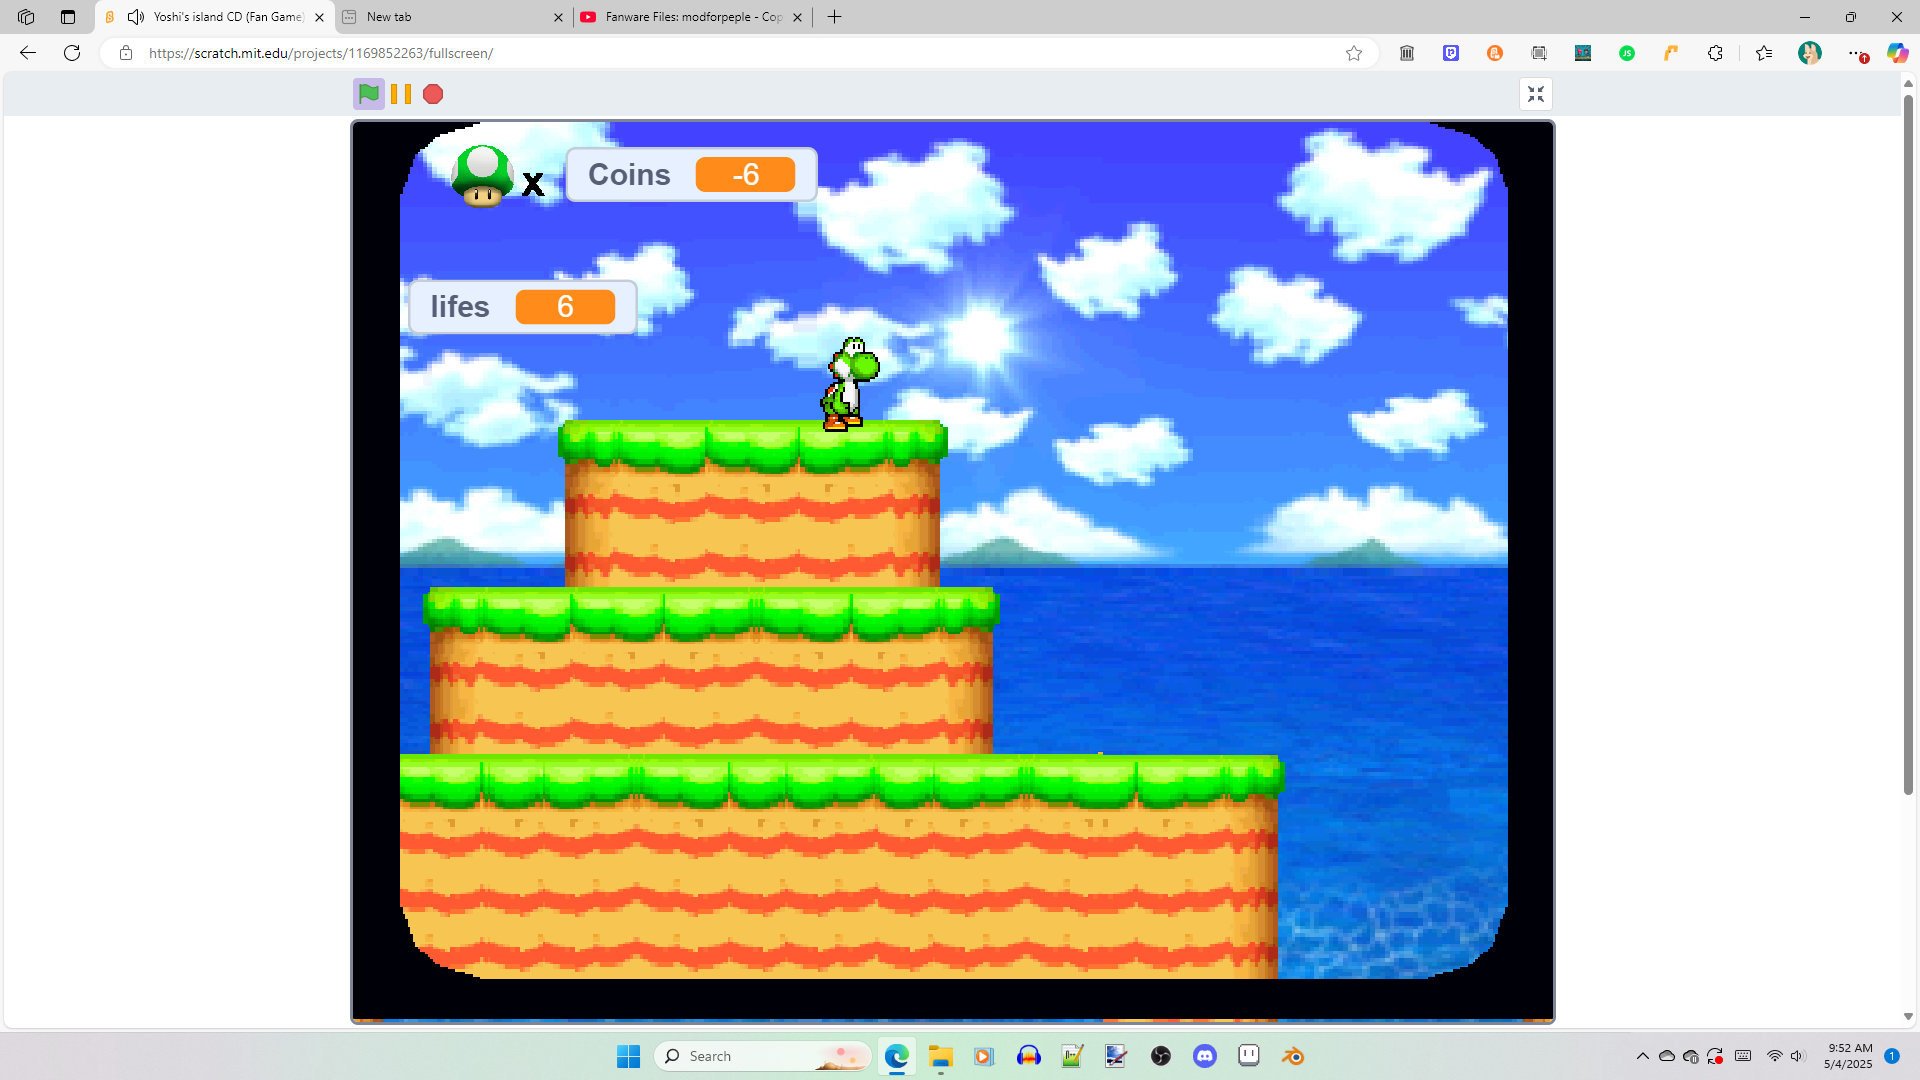This screenshot has width=1920, height=1080.
Task: Show hidden system tray icons
Action: click(x=1643, y=1056)
